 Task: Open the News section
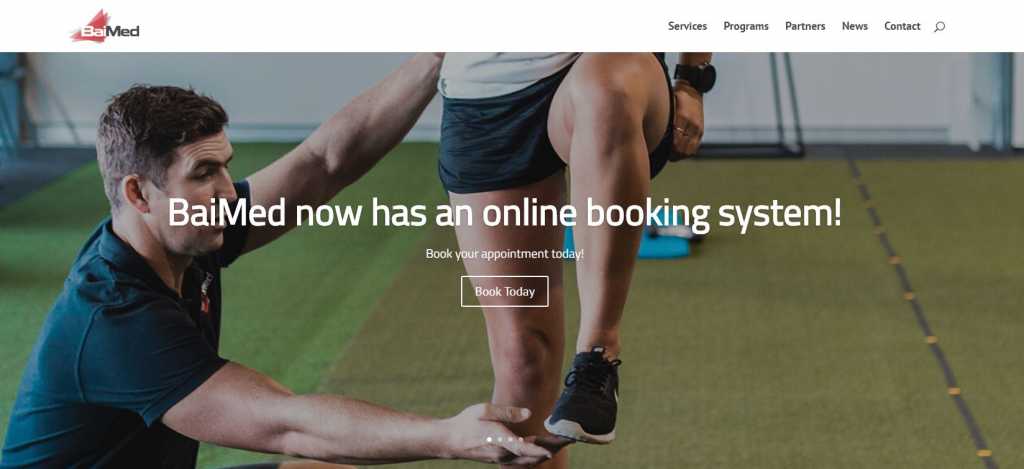pos(854,26)
